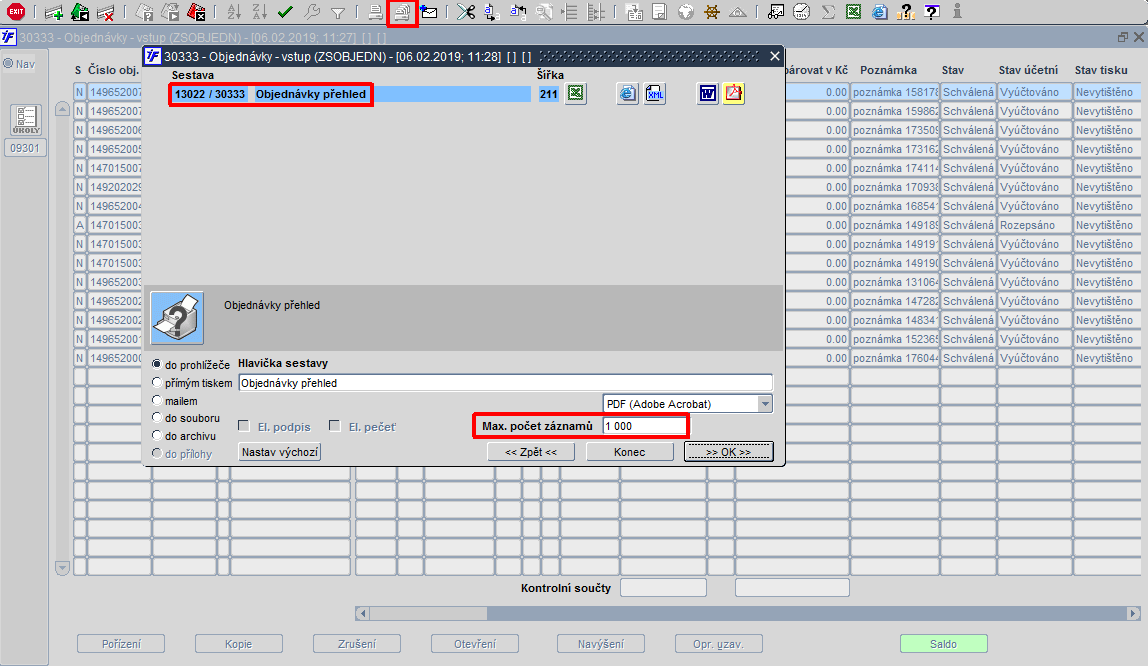Screen dimensions: 1148x666
Task: Click the << Zpět << button
Action: 531,452
